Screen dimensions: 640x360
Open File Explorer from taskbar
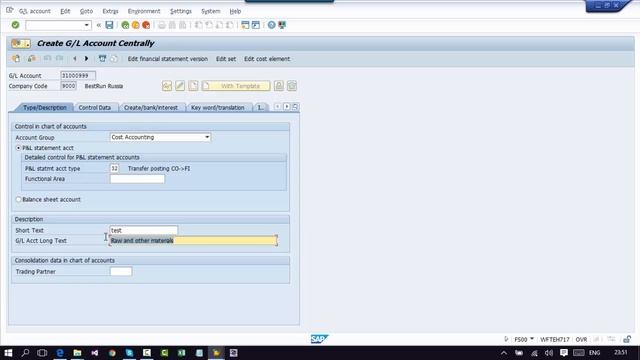(x=77, y=353)
